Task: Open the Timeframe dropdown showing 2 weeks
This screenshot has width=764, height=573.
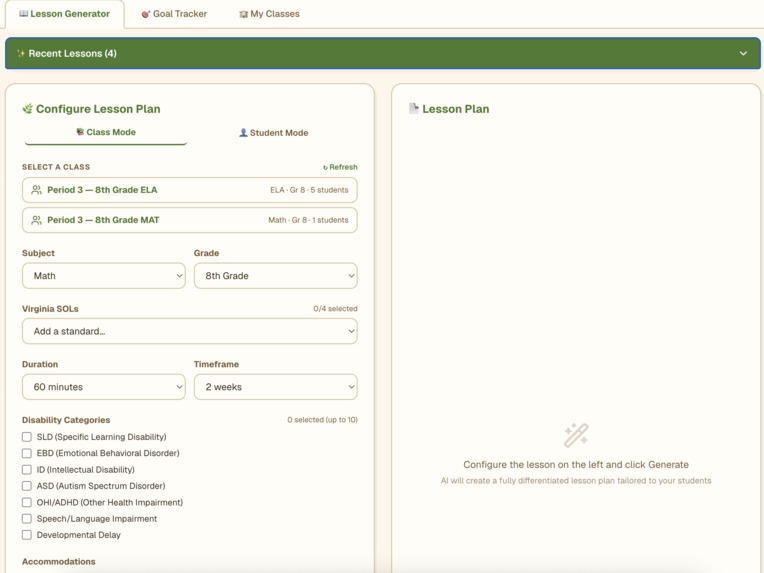Action: (276, 387)
